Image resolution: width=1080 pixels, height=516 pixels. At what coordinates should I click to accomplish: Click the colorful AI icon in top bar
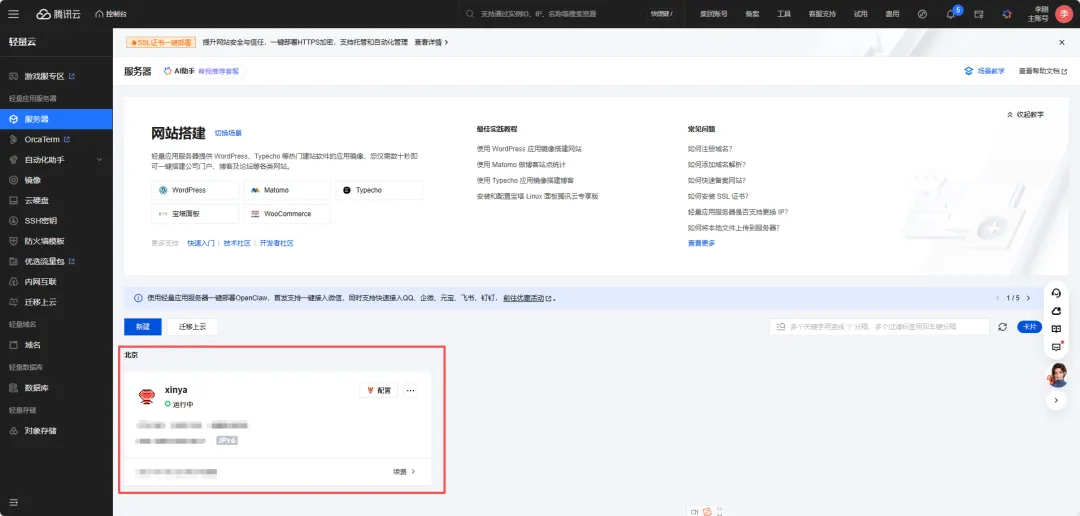click(1006, 14)
